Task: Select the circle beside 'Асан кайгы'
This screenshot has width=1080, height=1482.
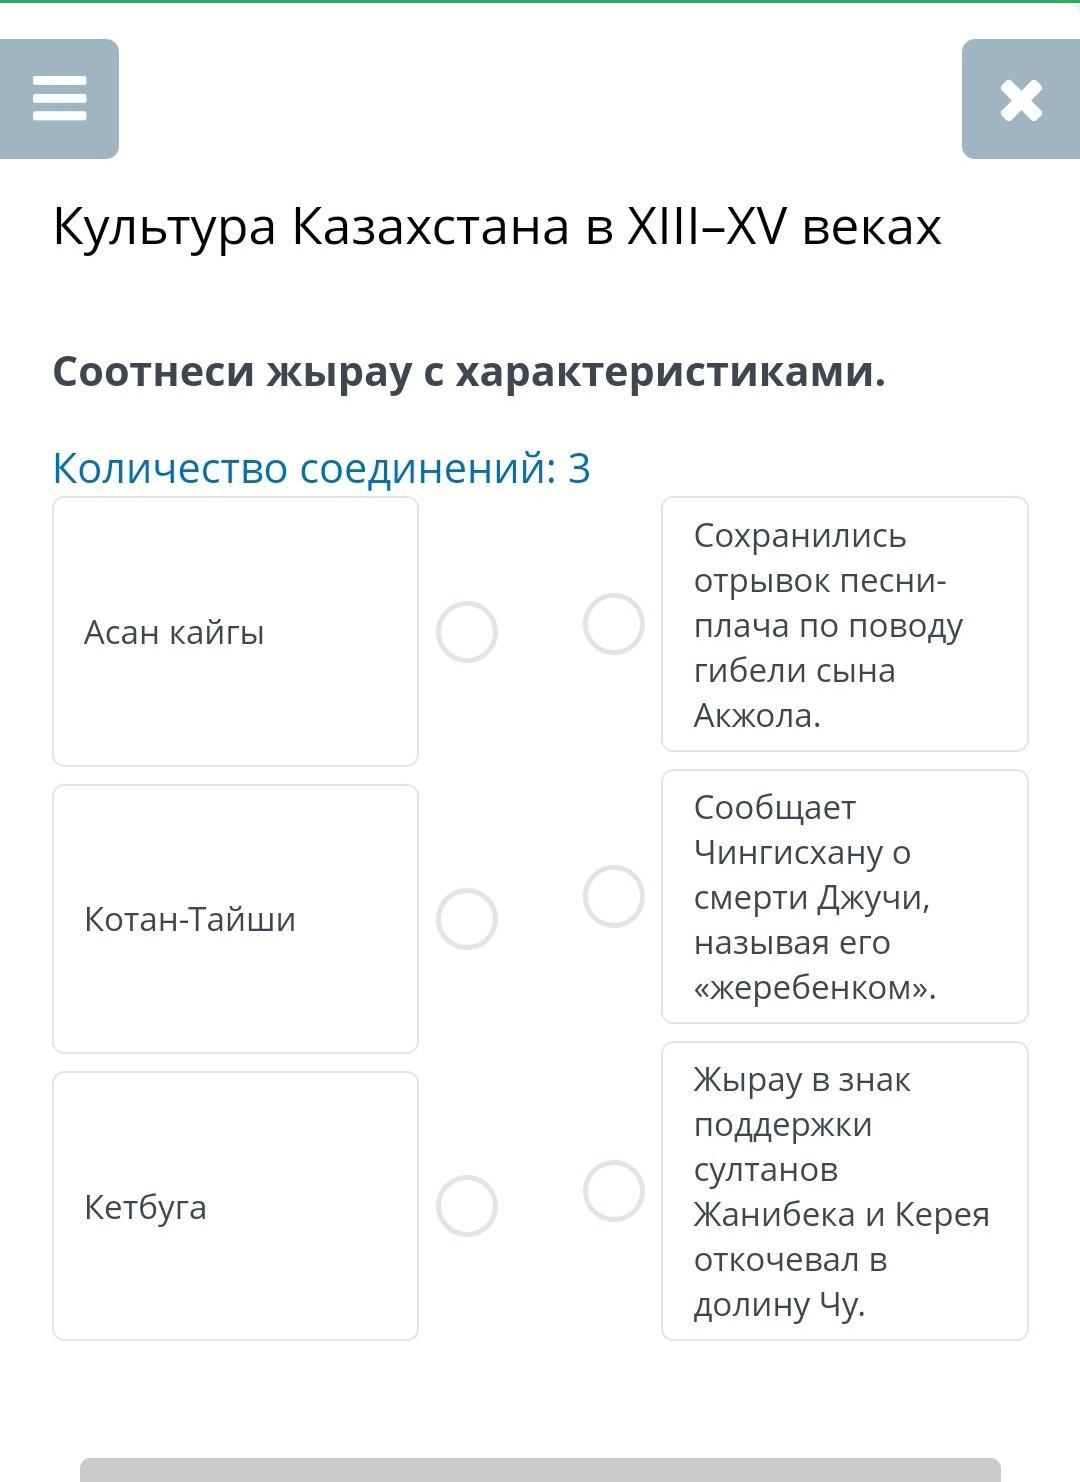Action: (x=467, y=632)
